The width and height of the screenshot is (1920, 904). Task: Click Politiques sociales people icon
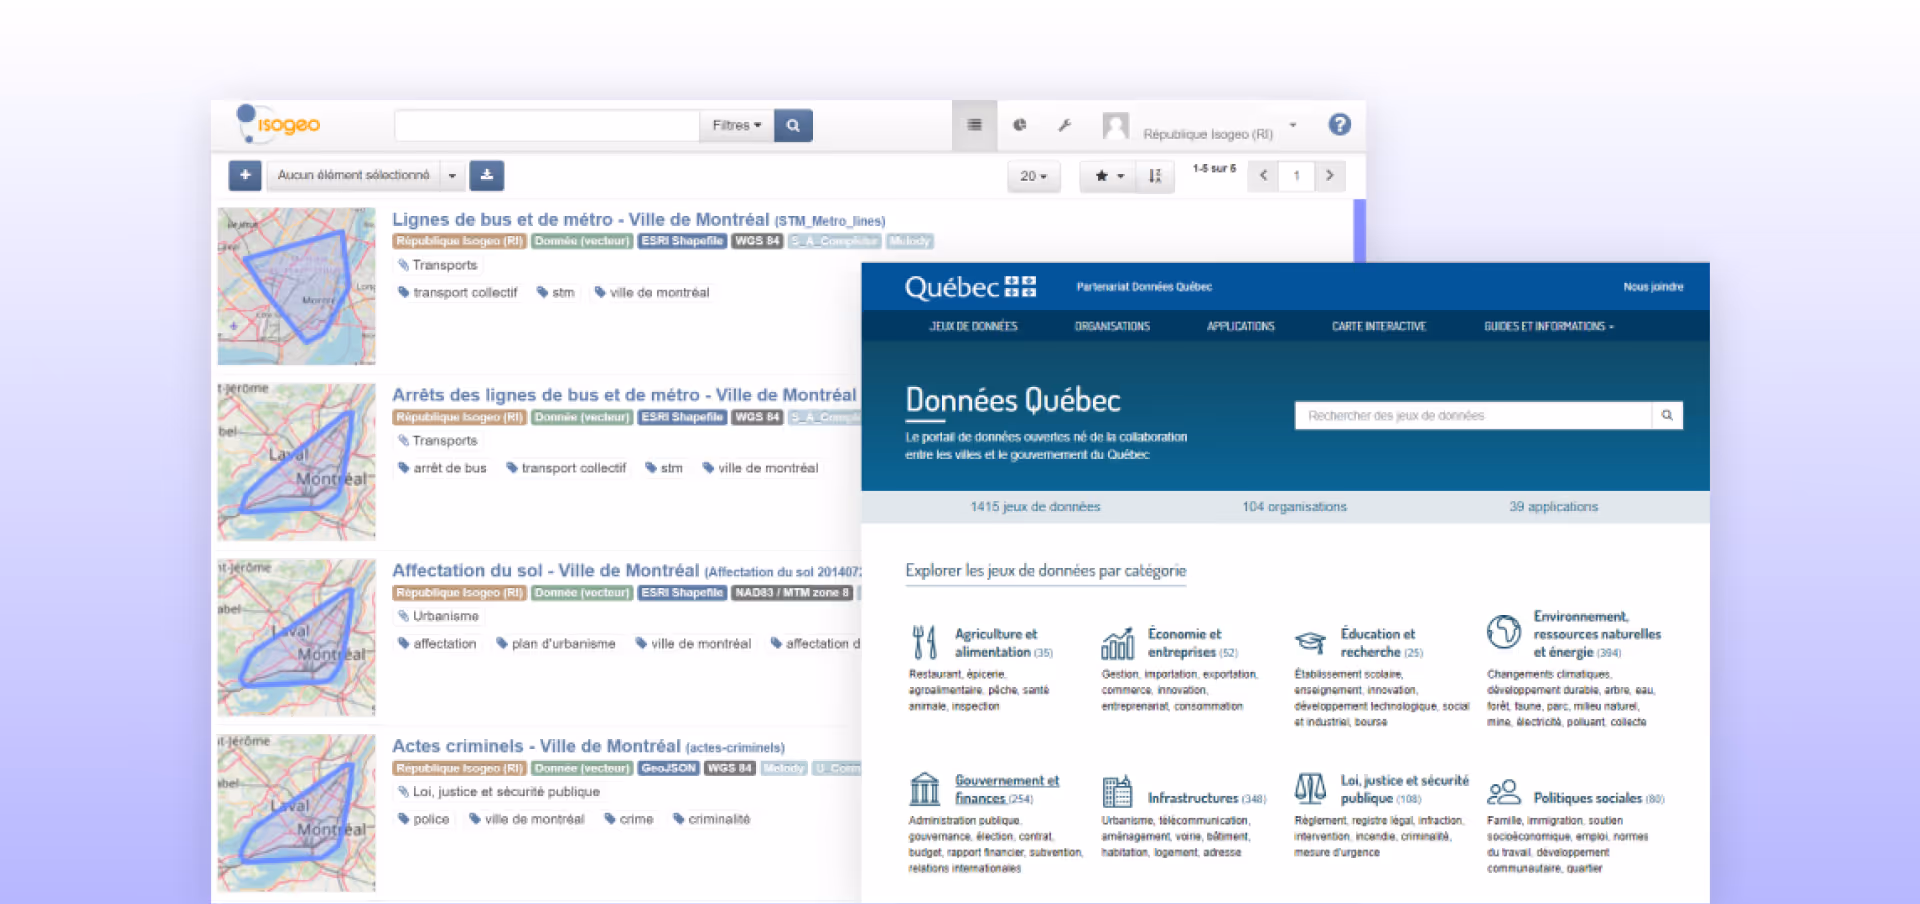1503,792
